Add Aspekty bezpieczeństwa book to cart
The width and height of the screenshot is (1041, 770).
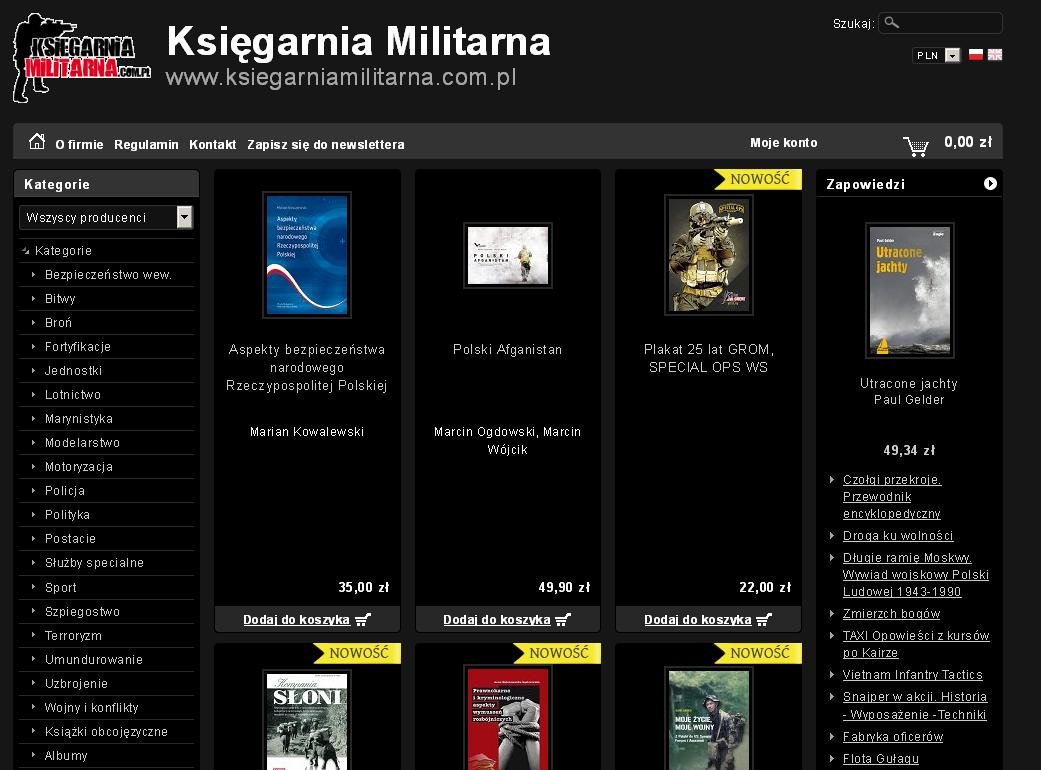click(296, 619)
